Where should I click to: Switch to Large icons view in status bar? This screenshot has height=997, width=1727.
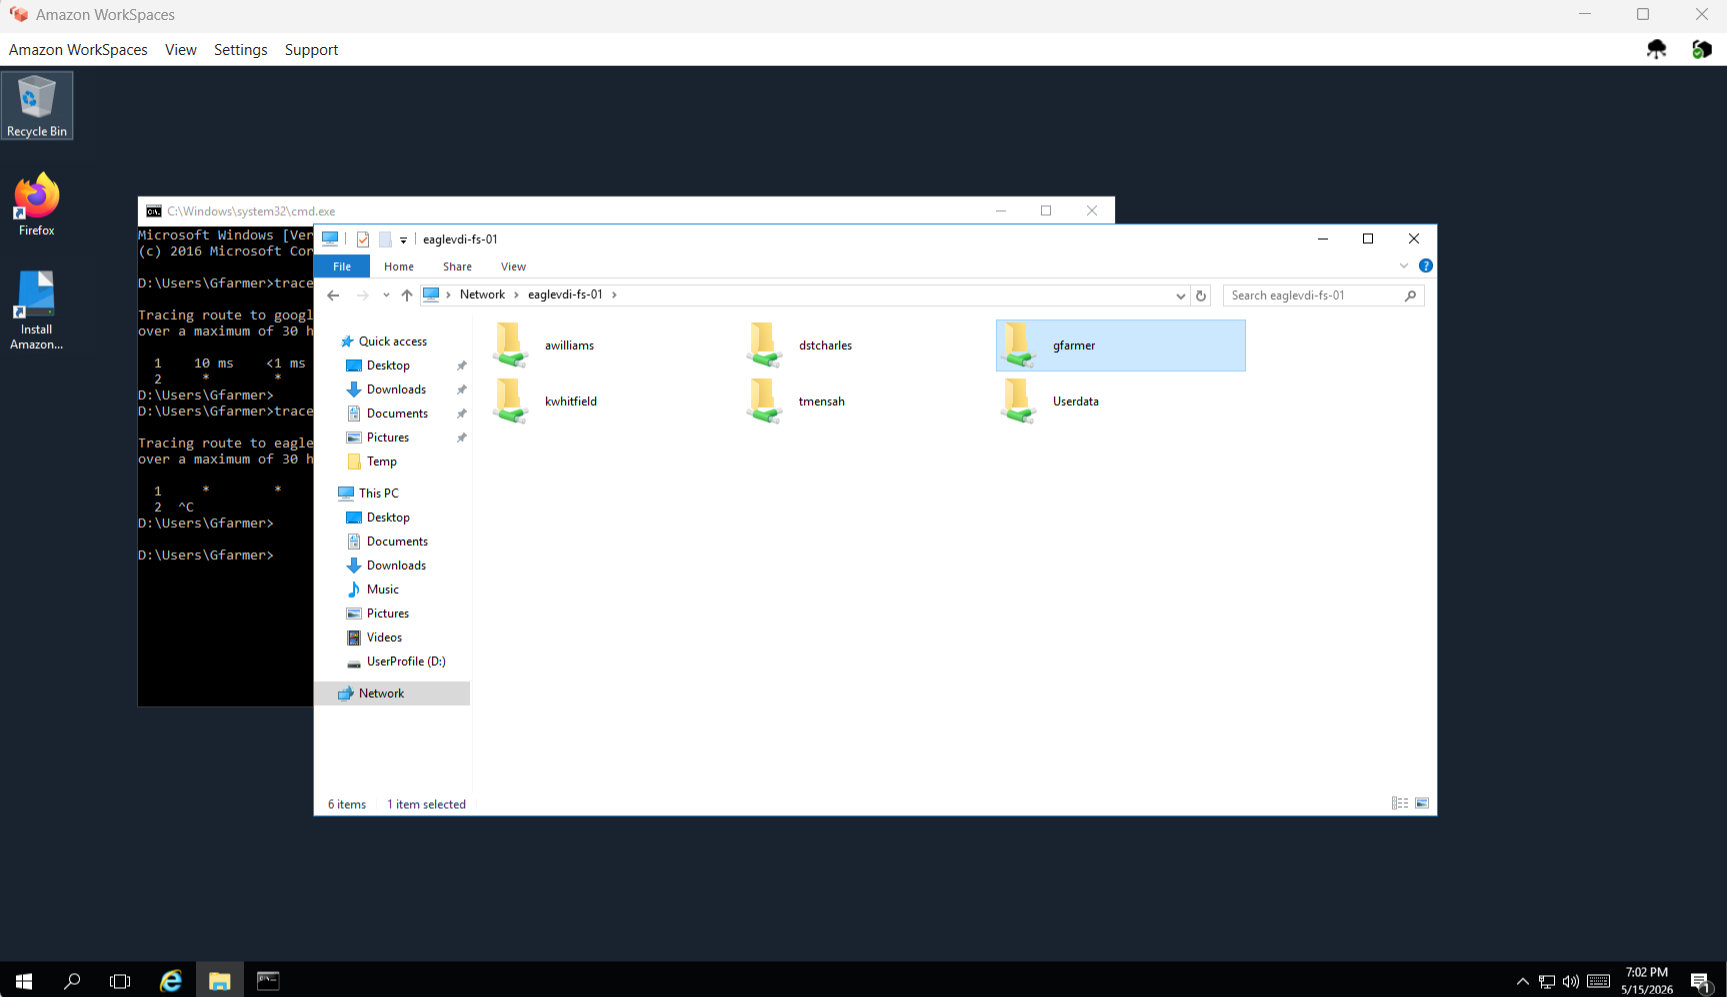click(x=1422, y=803)
